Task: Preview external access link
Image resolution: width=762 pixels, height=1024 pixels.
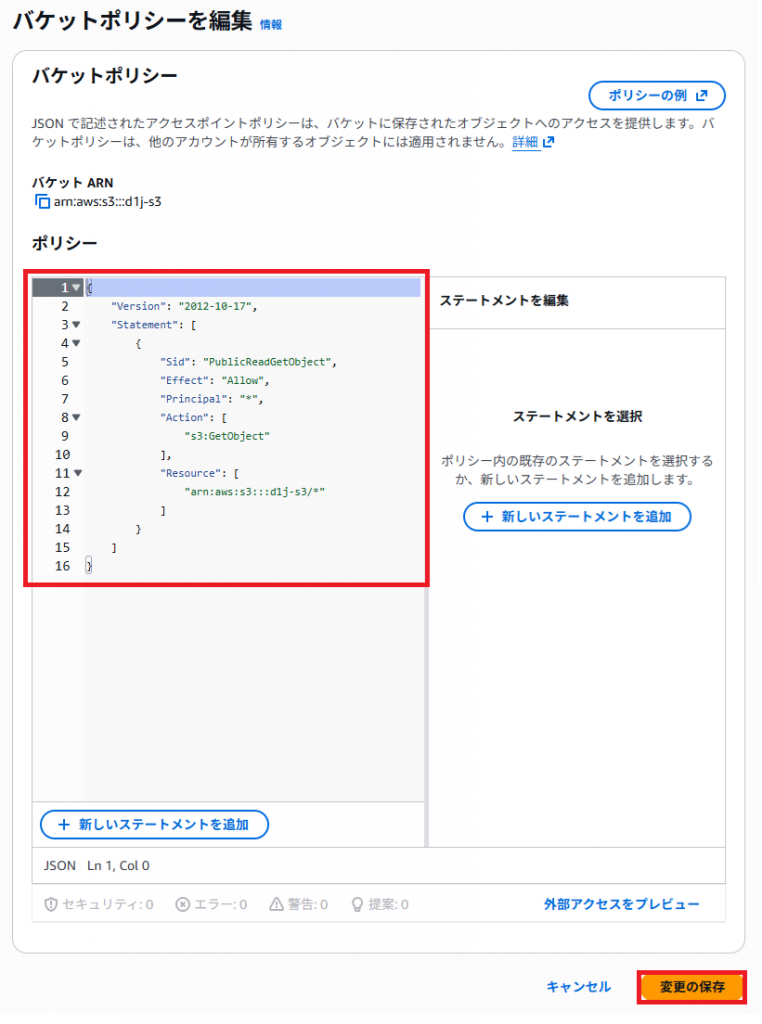Action: click(x=621, y=904)
